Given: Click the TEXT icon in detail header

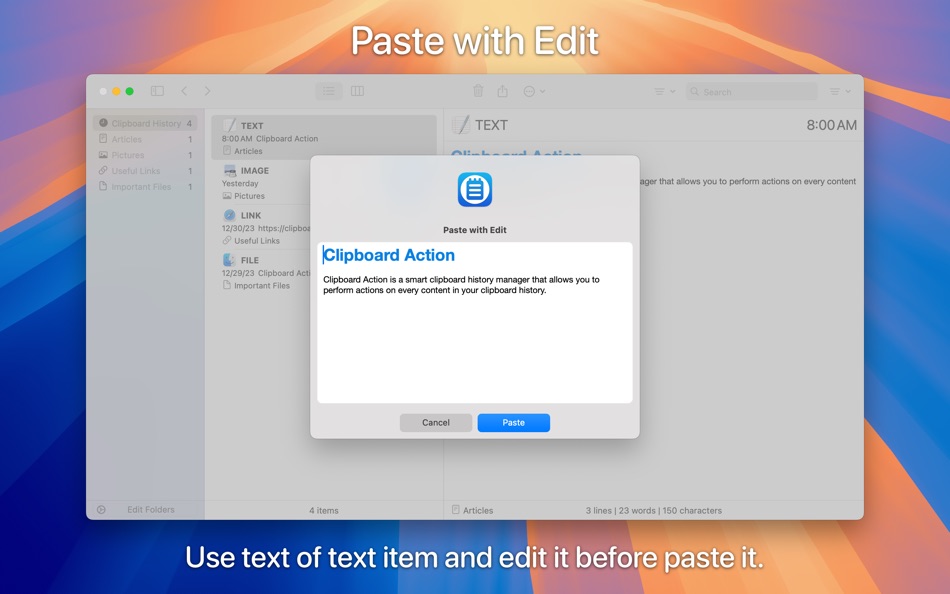Looking at the screenshot, I should coord(460,125).
